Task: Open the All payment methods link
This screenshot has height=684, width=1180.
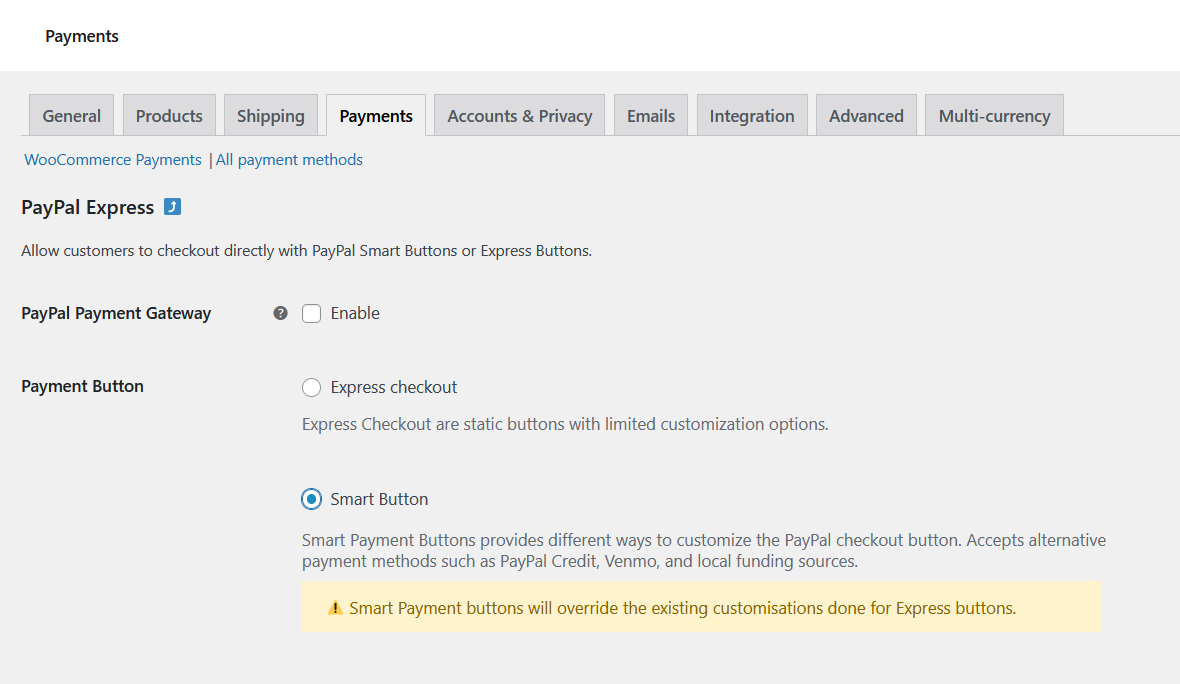Action: [289, 160]
